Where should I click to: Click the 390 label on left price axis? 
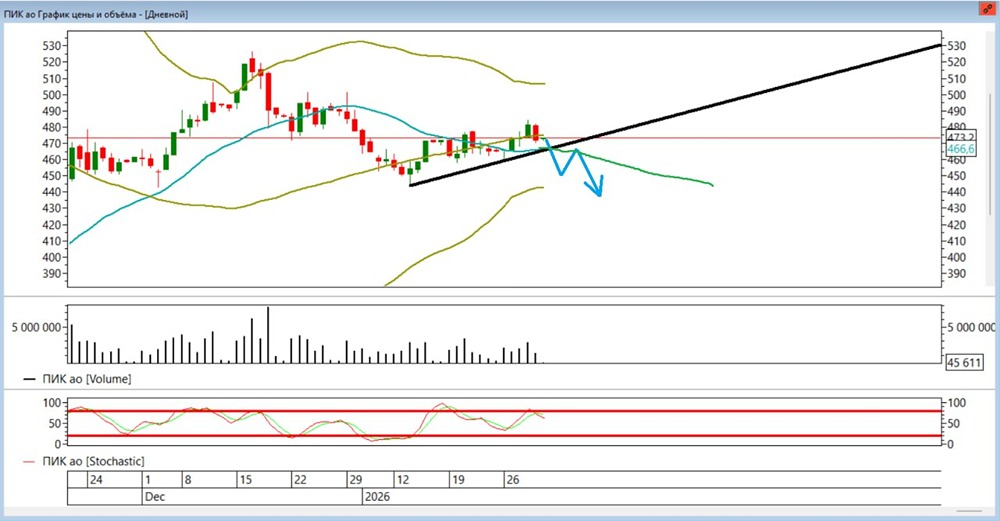point(52,274)
